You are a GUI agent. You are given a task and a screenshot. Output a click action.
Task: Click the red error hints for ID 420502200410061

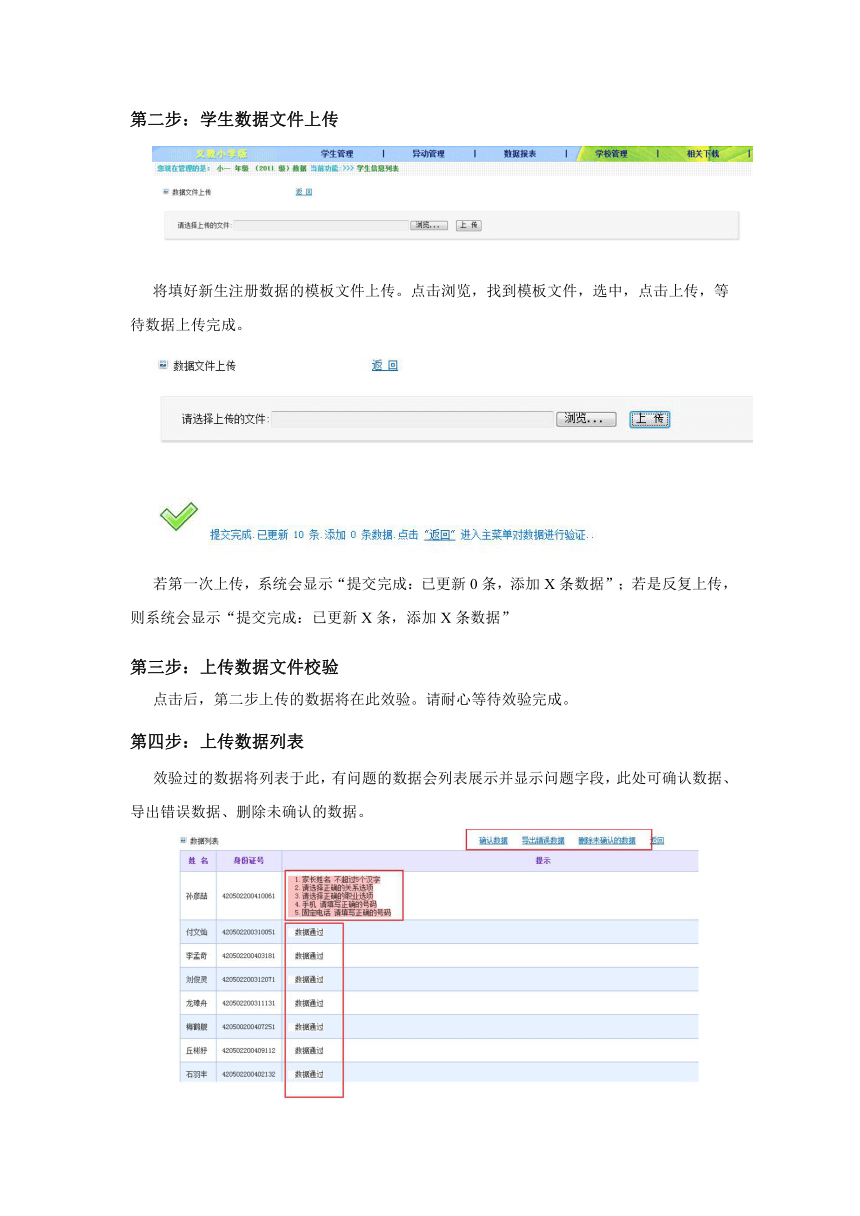(342, 896)
